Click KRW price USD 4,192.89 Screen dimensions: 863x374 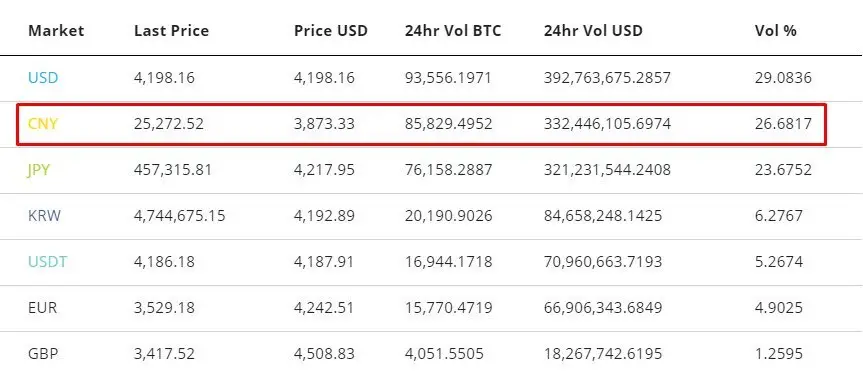tap(324, 216)
